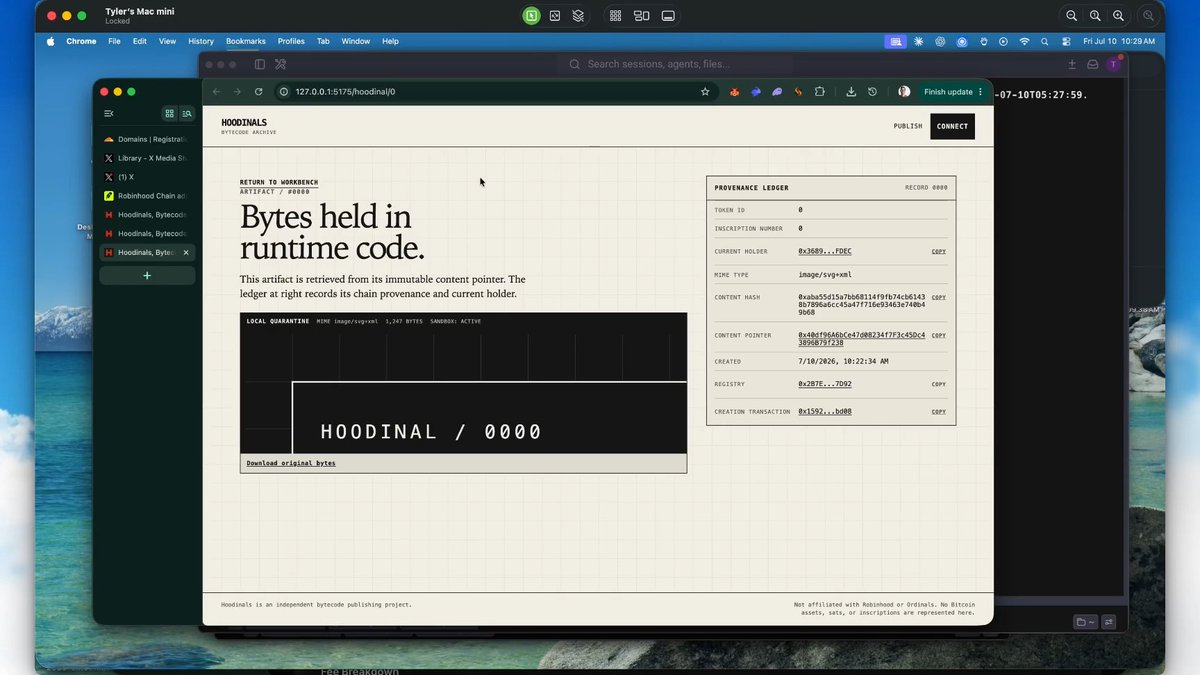
Task: Open creation transaction 0x1592...bd08 link
Action: pos(825,411)
